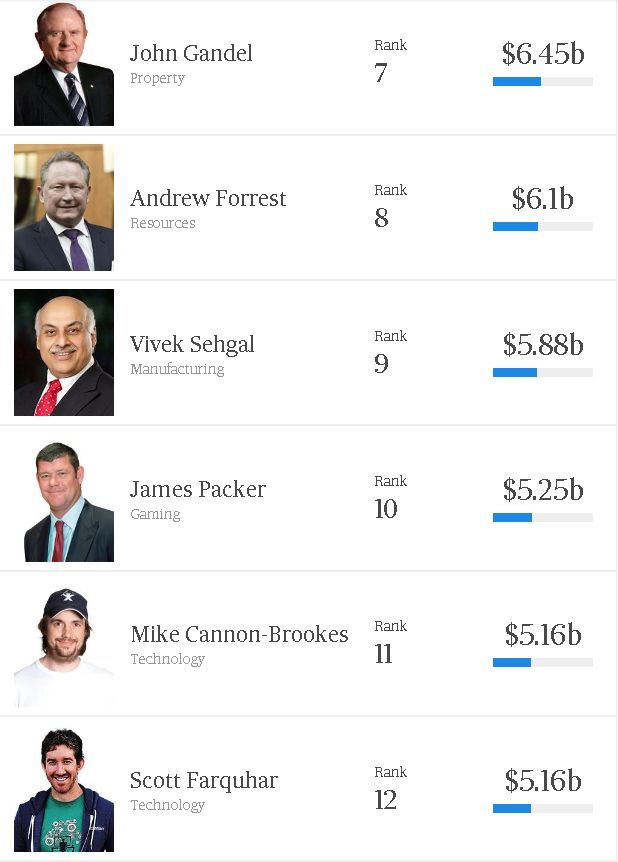Image resolution: width=618 pixels, height=862 pixels.
Task: Click the James Packer name
Action: click(x=198, y=489)
